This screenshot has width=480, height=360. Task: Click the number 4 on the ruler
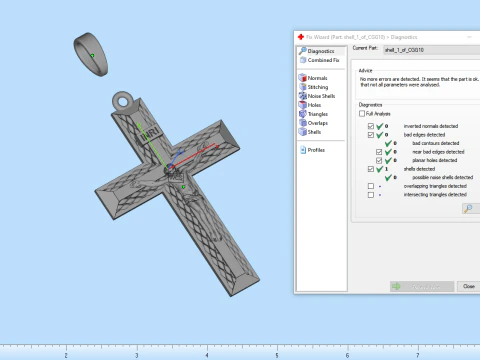coord(207,355)
